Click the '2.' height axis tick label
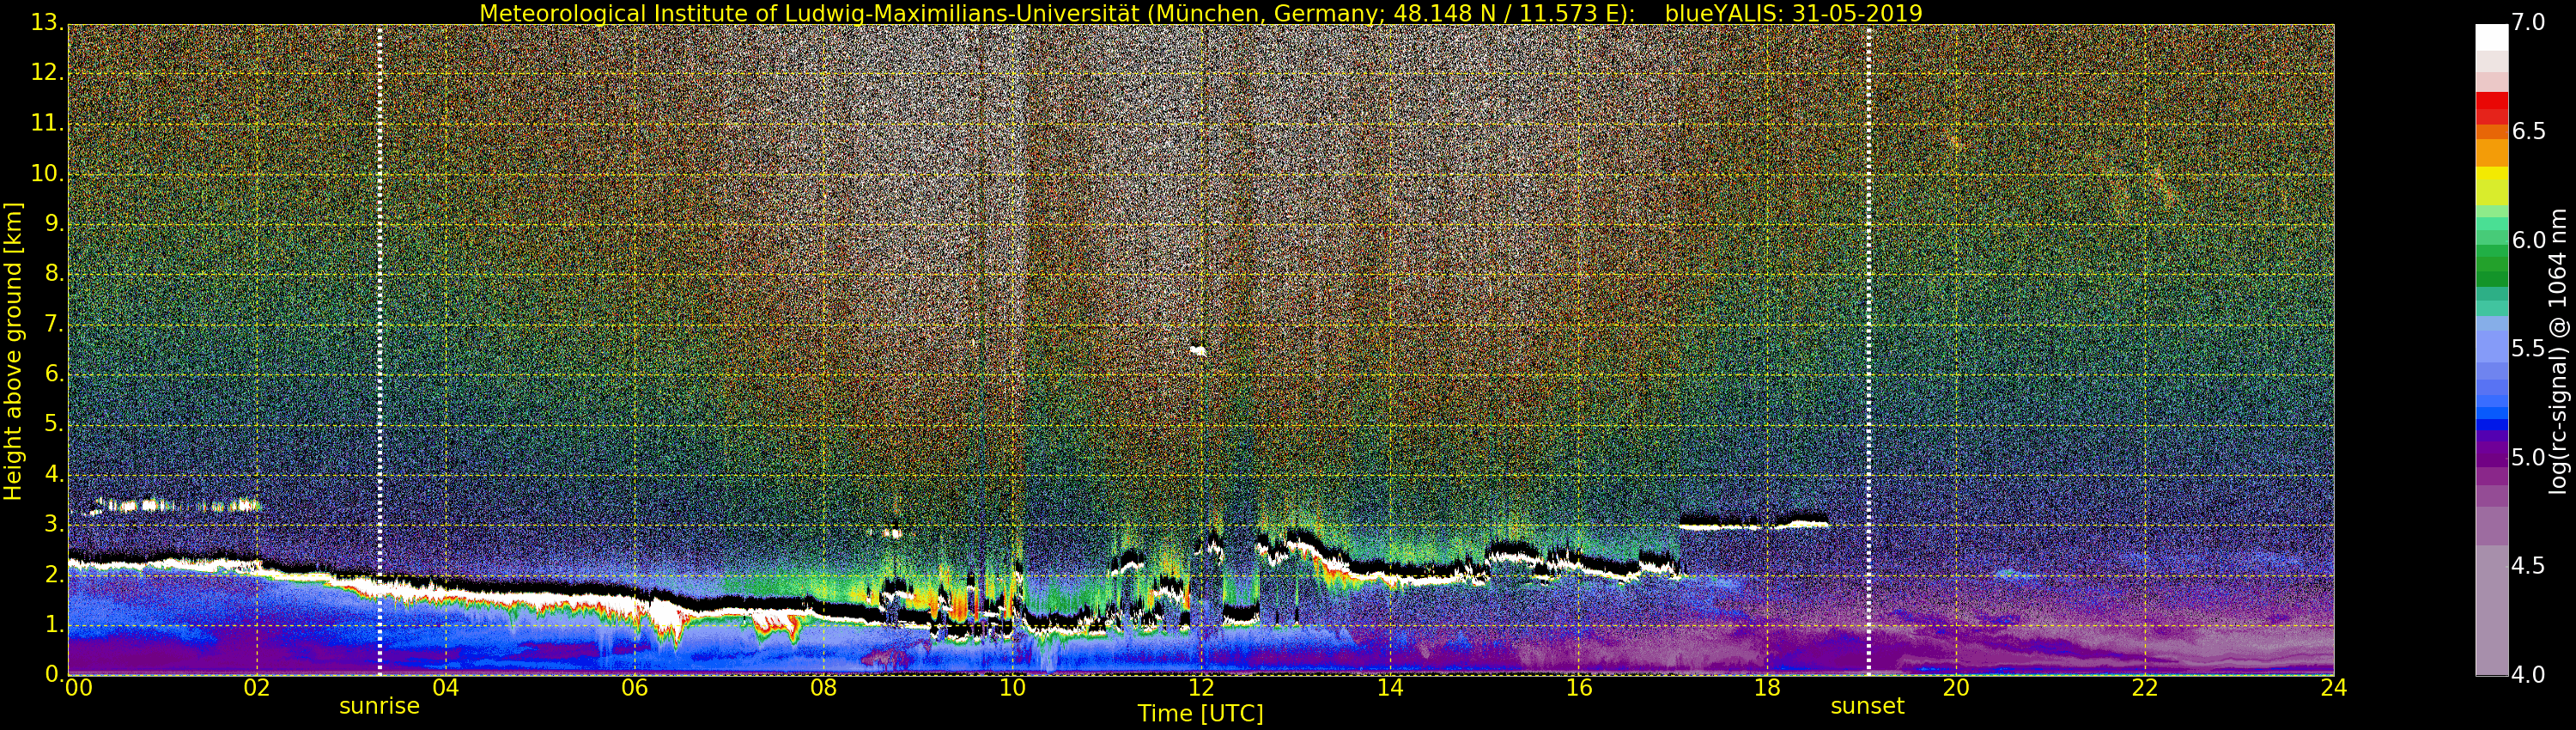Image resolution: width=2576 pixels, height=730 pixels. tap(54, 574)
